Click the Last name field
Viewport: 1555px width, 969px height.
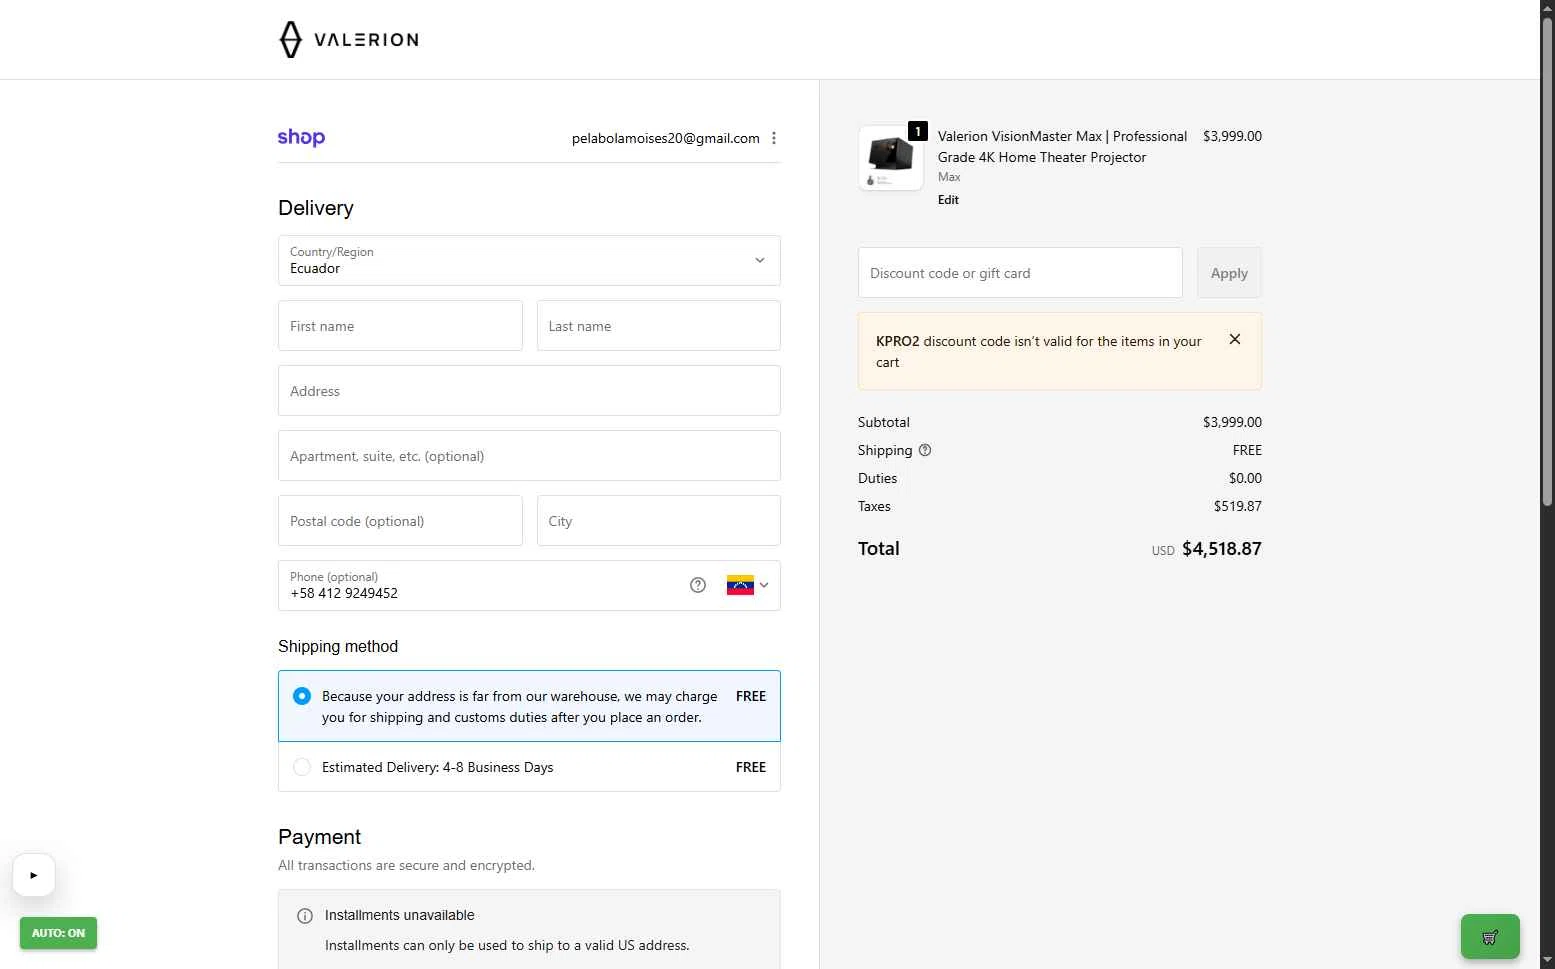tap(659, 326)
